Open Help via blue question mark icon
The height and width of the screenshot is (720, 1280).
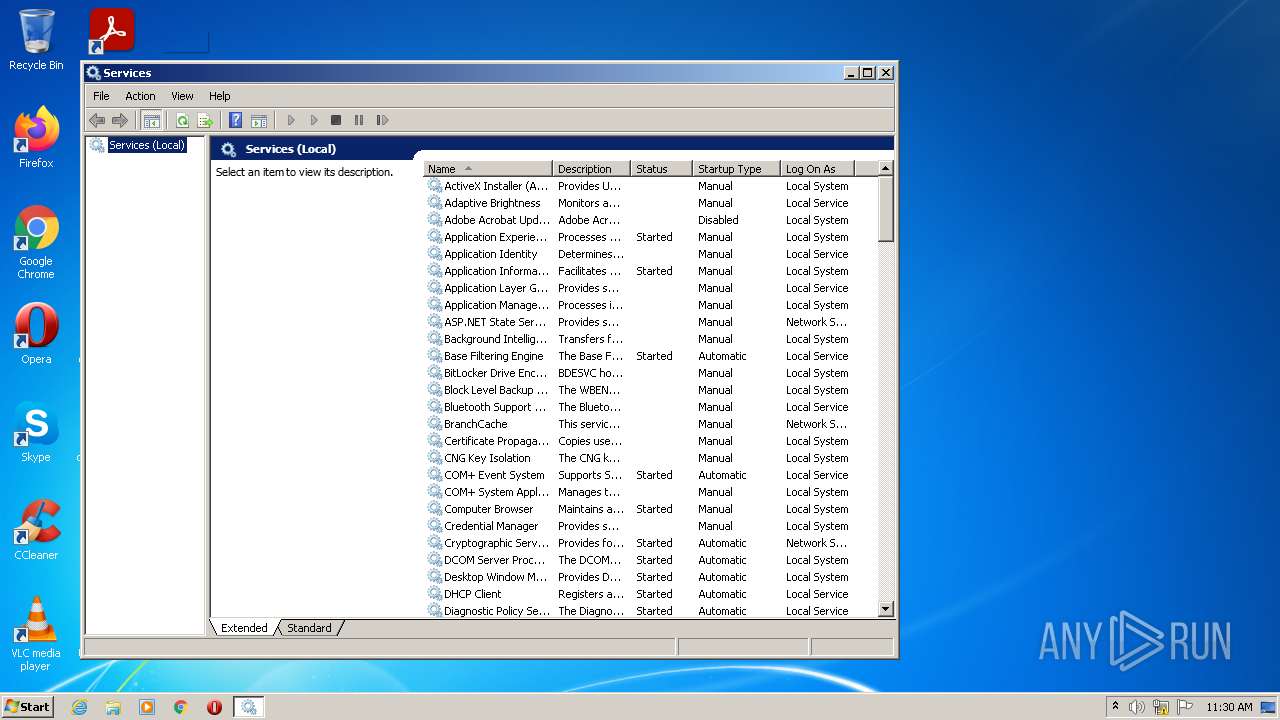(236, 120)
